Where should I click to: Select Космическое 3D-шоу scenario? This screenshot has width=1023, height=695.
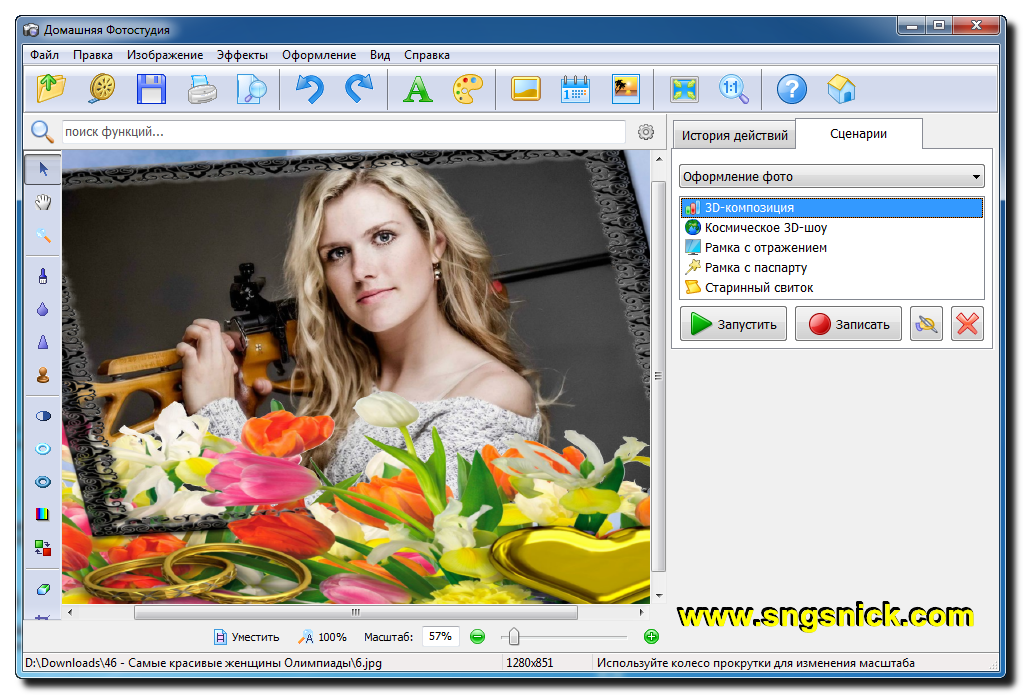click(832, 228)
